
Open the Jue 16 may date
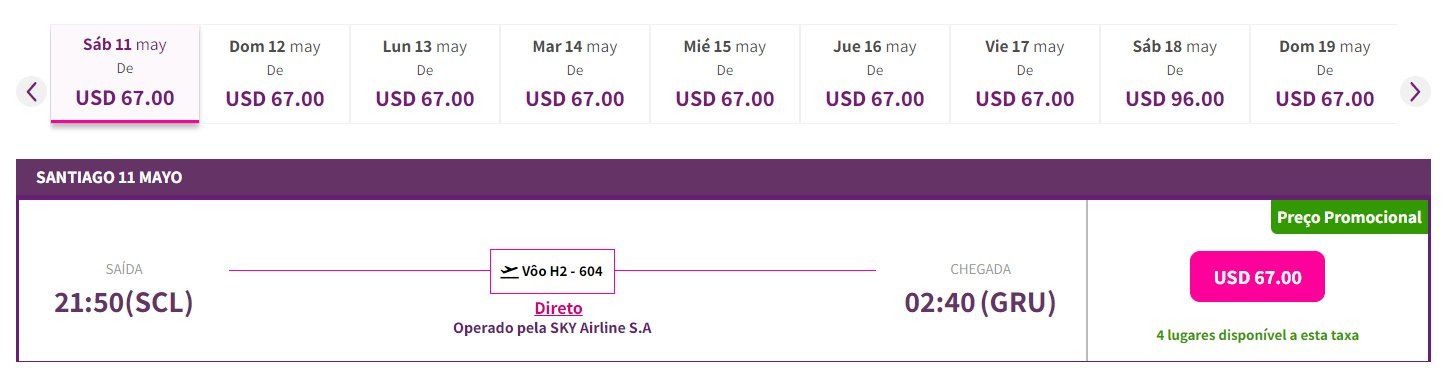click(x=875, y=74)
